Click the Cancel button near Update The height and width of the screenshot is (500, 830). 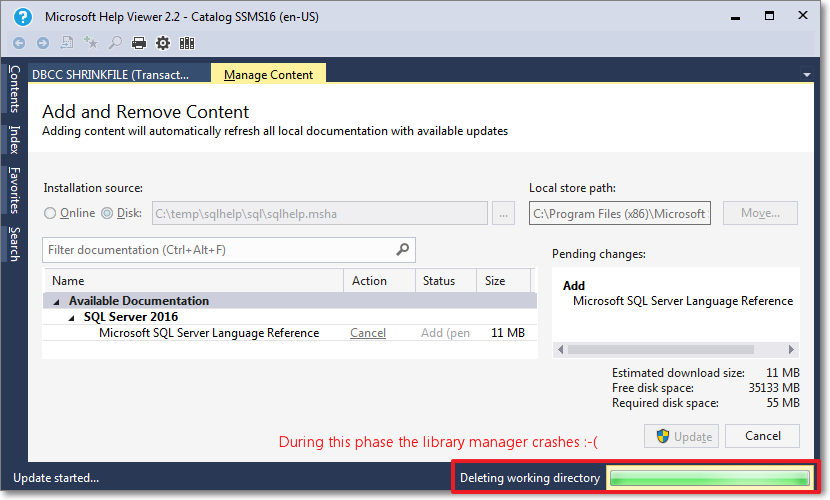tap(762, 436)
